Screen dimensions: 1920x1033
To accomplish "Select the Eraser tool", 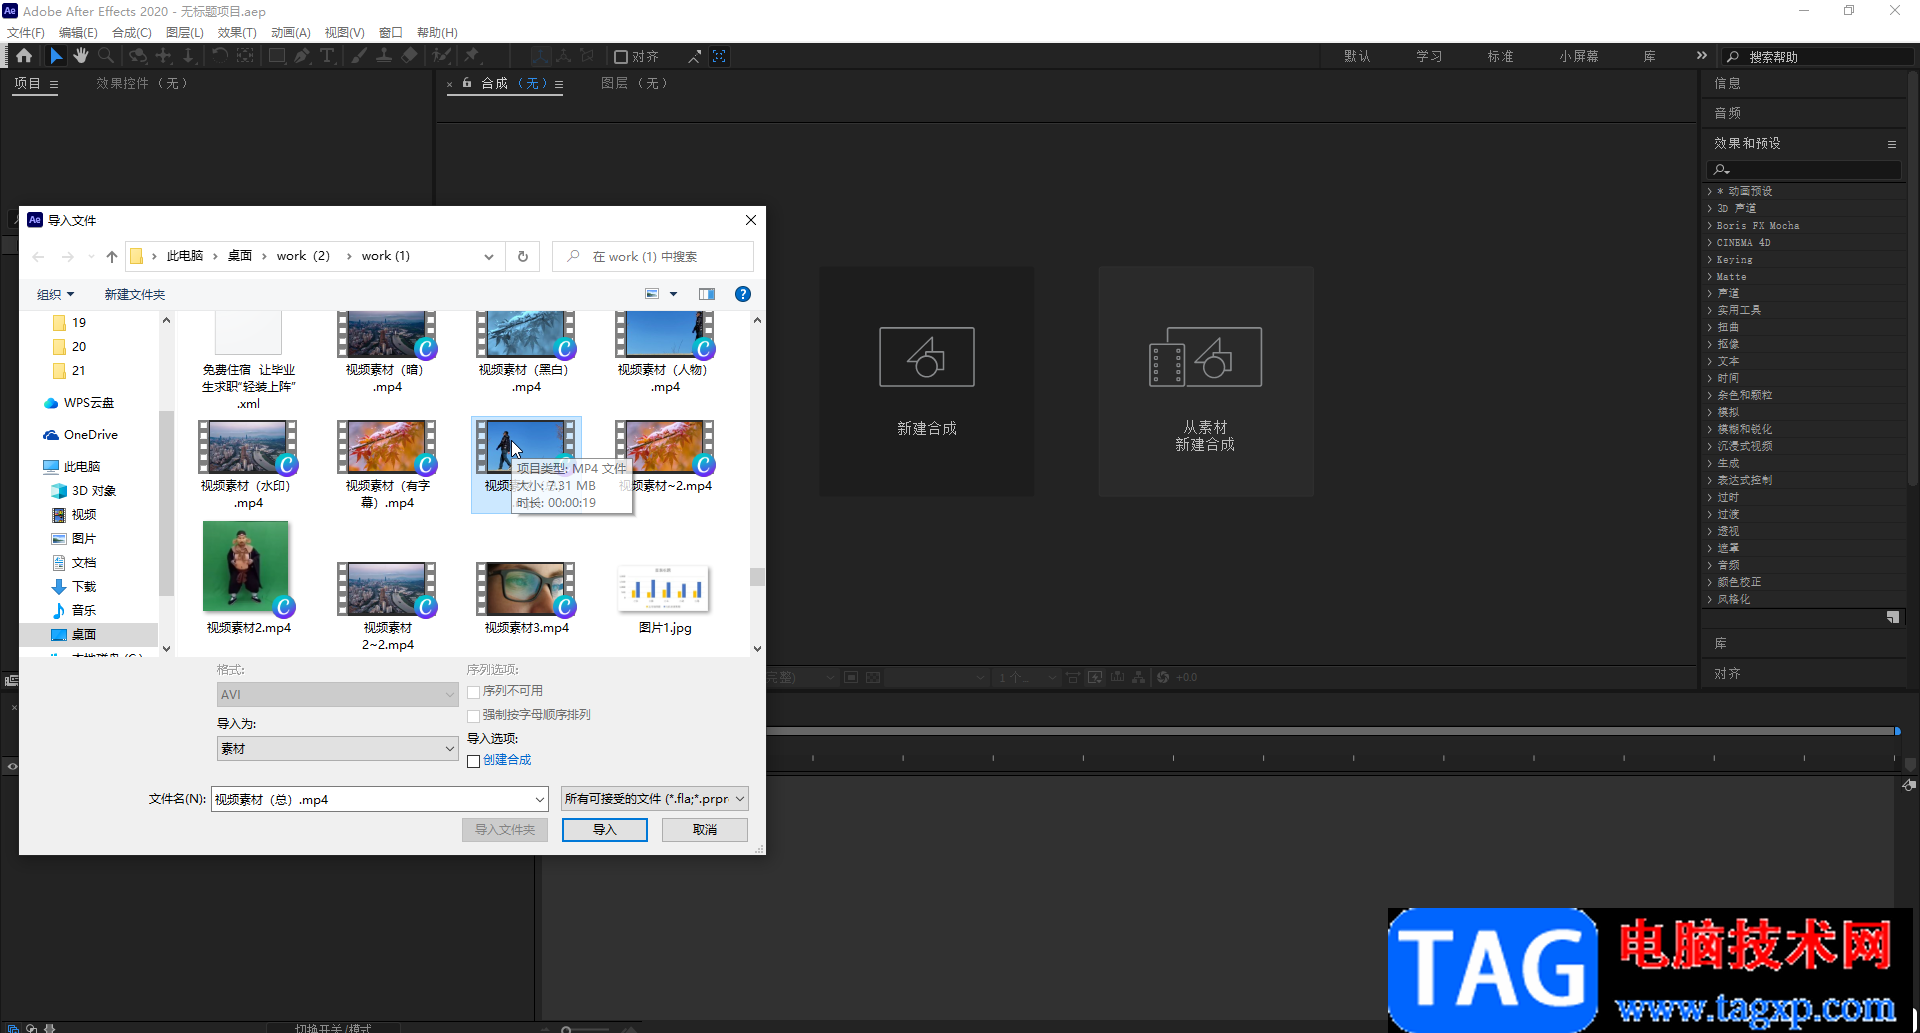I will coord(409,56).
